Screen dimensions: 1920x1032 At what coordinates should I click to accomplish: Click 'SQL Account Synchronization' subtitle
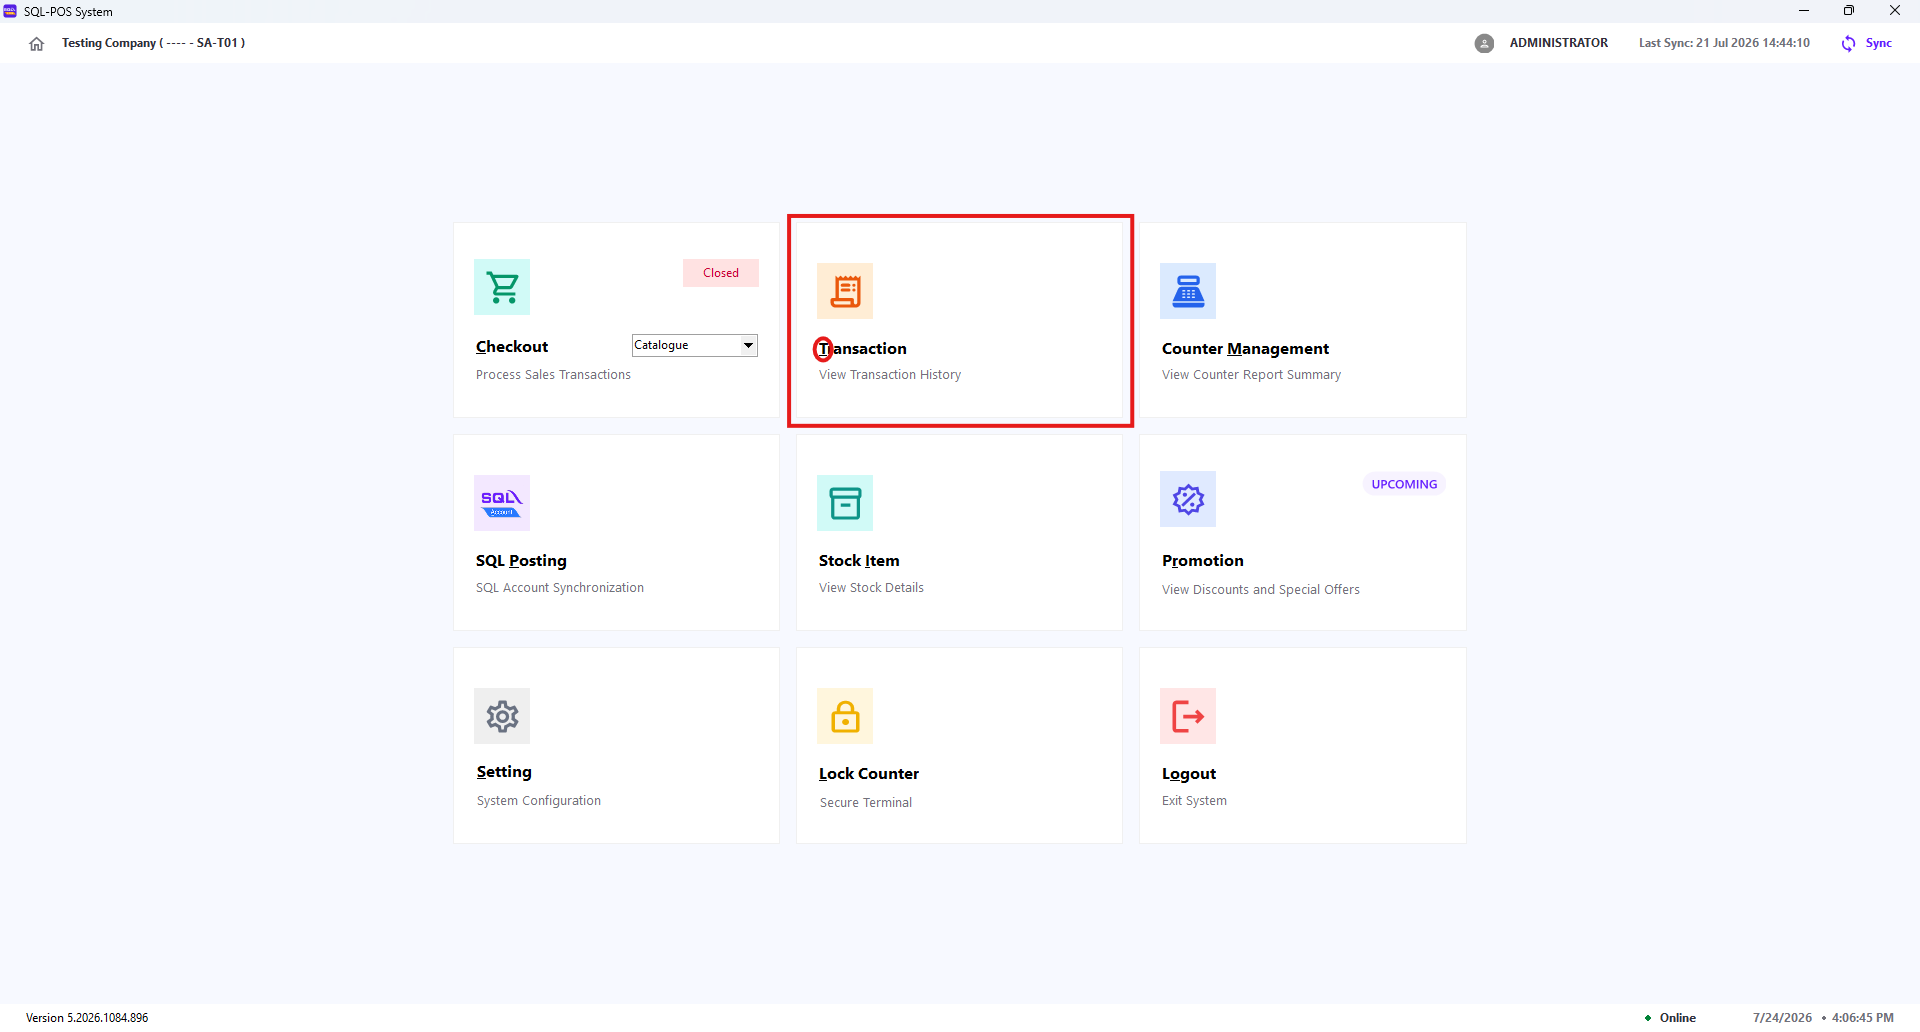point(560,588)
